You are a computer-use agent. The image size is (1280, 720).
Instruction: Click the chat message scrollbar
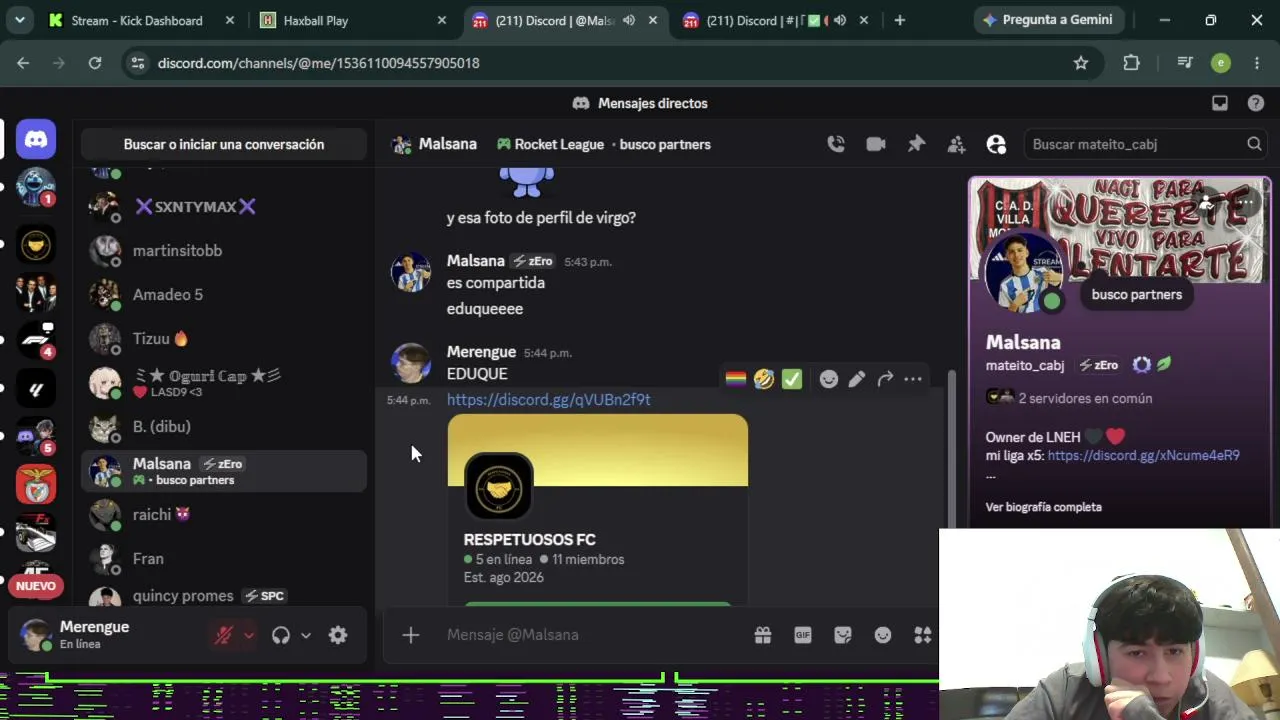(x=952, y=450)
